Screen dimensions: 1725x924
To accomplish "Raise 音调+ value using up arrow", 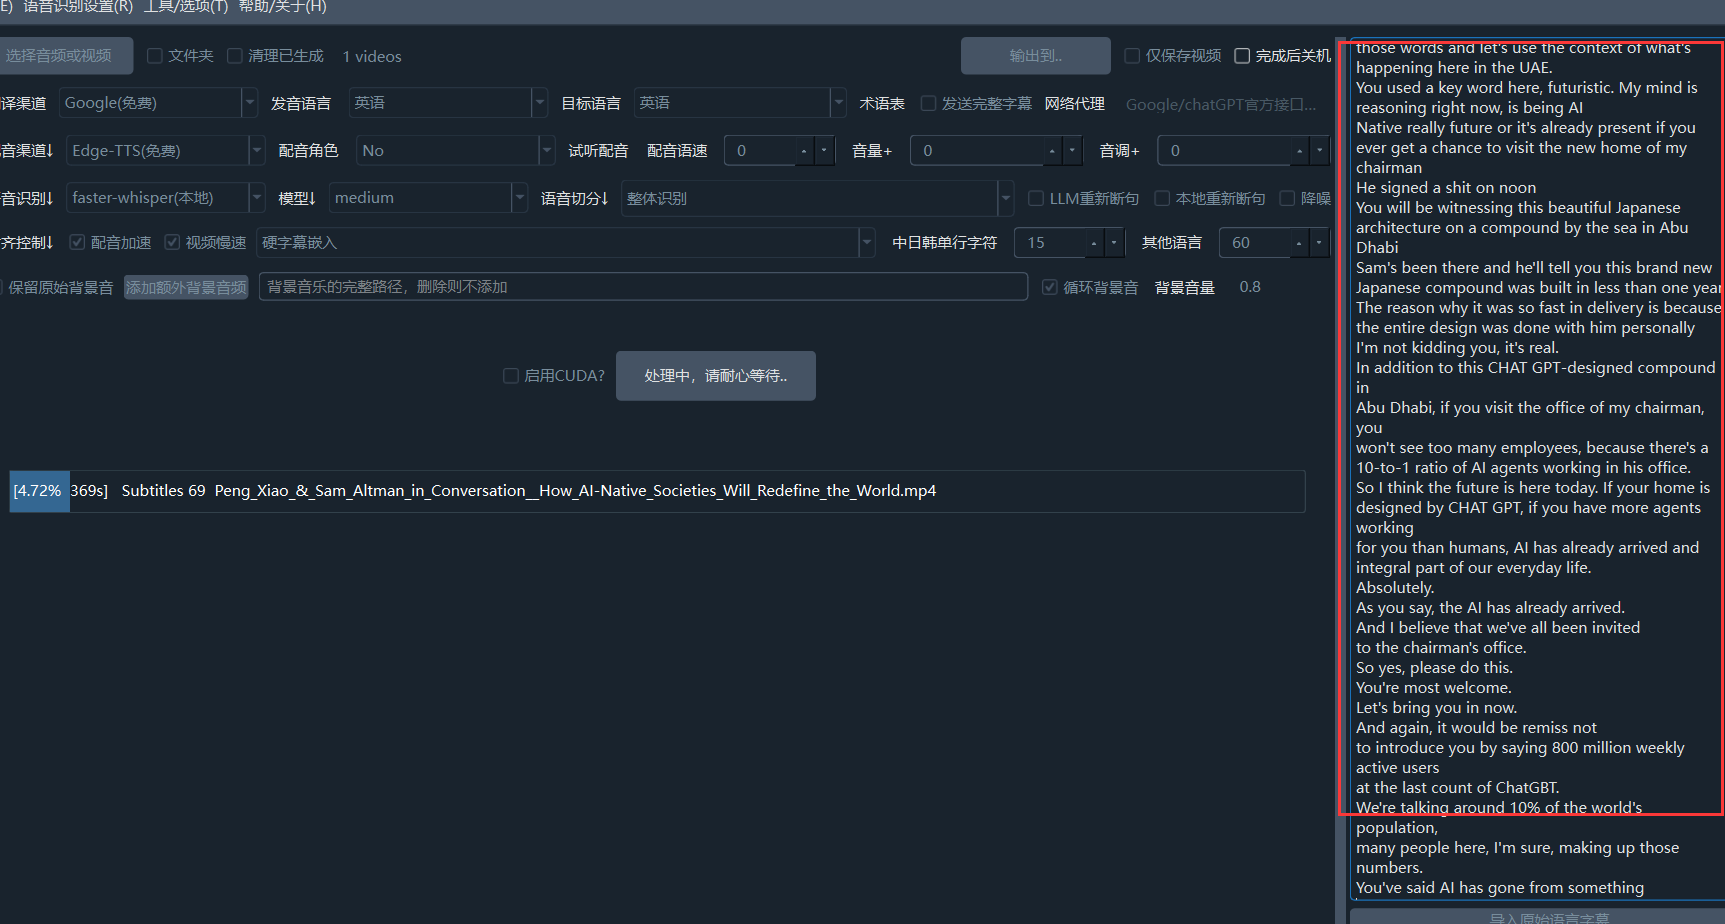I will click(1299, 151).
